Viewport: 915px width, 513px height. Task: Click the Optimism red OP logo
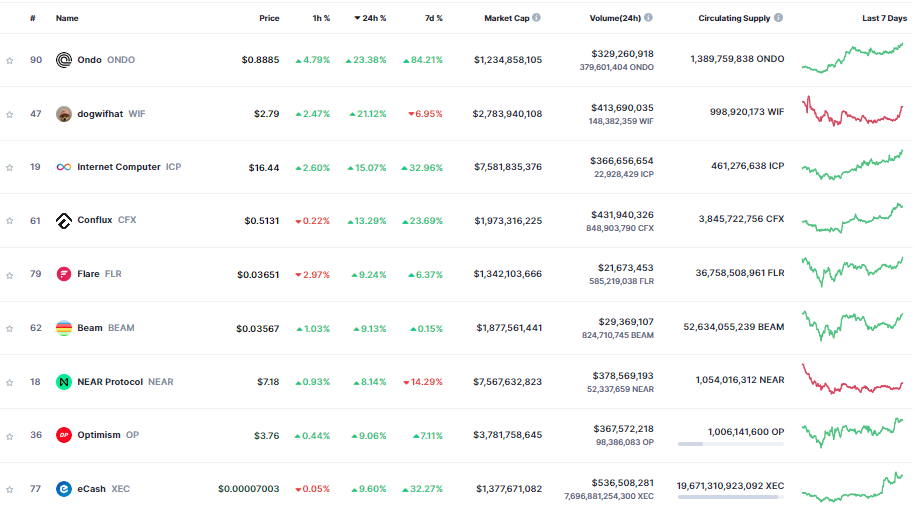64,435
